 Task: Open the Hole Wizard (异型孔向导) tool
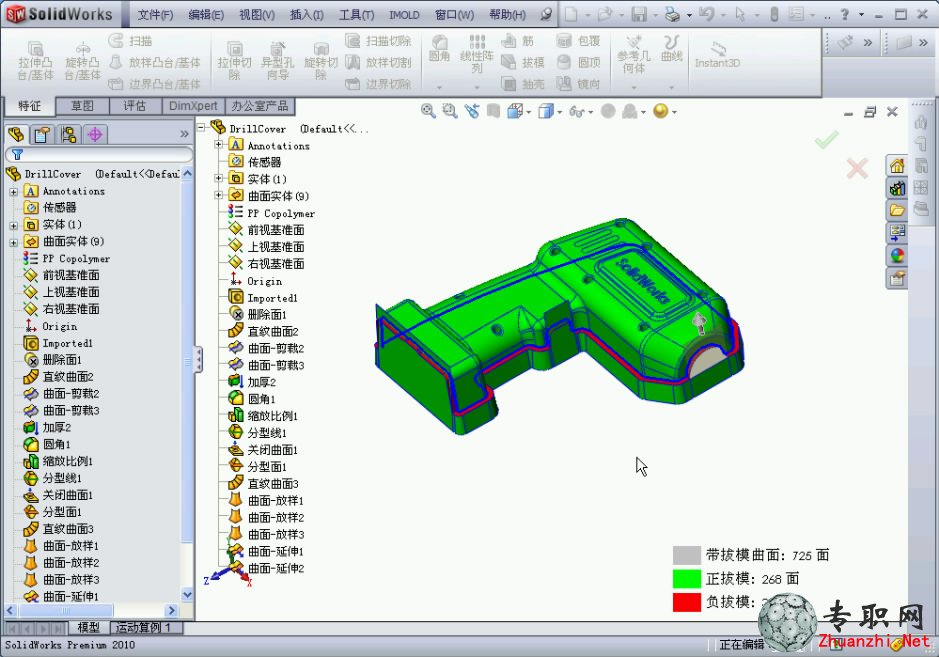click(x=277, y=61)
